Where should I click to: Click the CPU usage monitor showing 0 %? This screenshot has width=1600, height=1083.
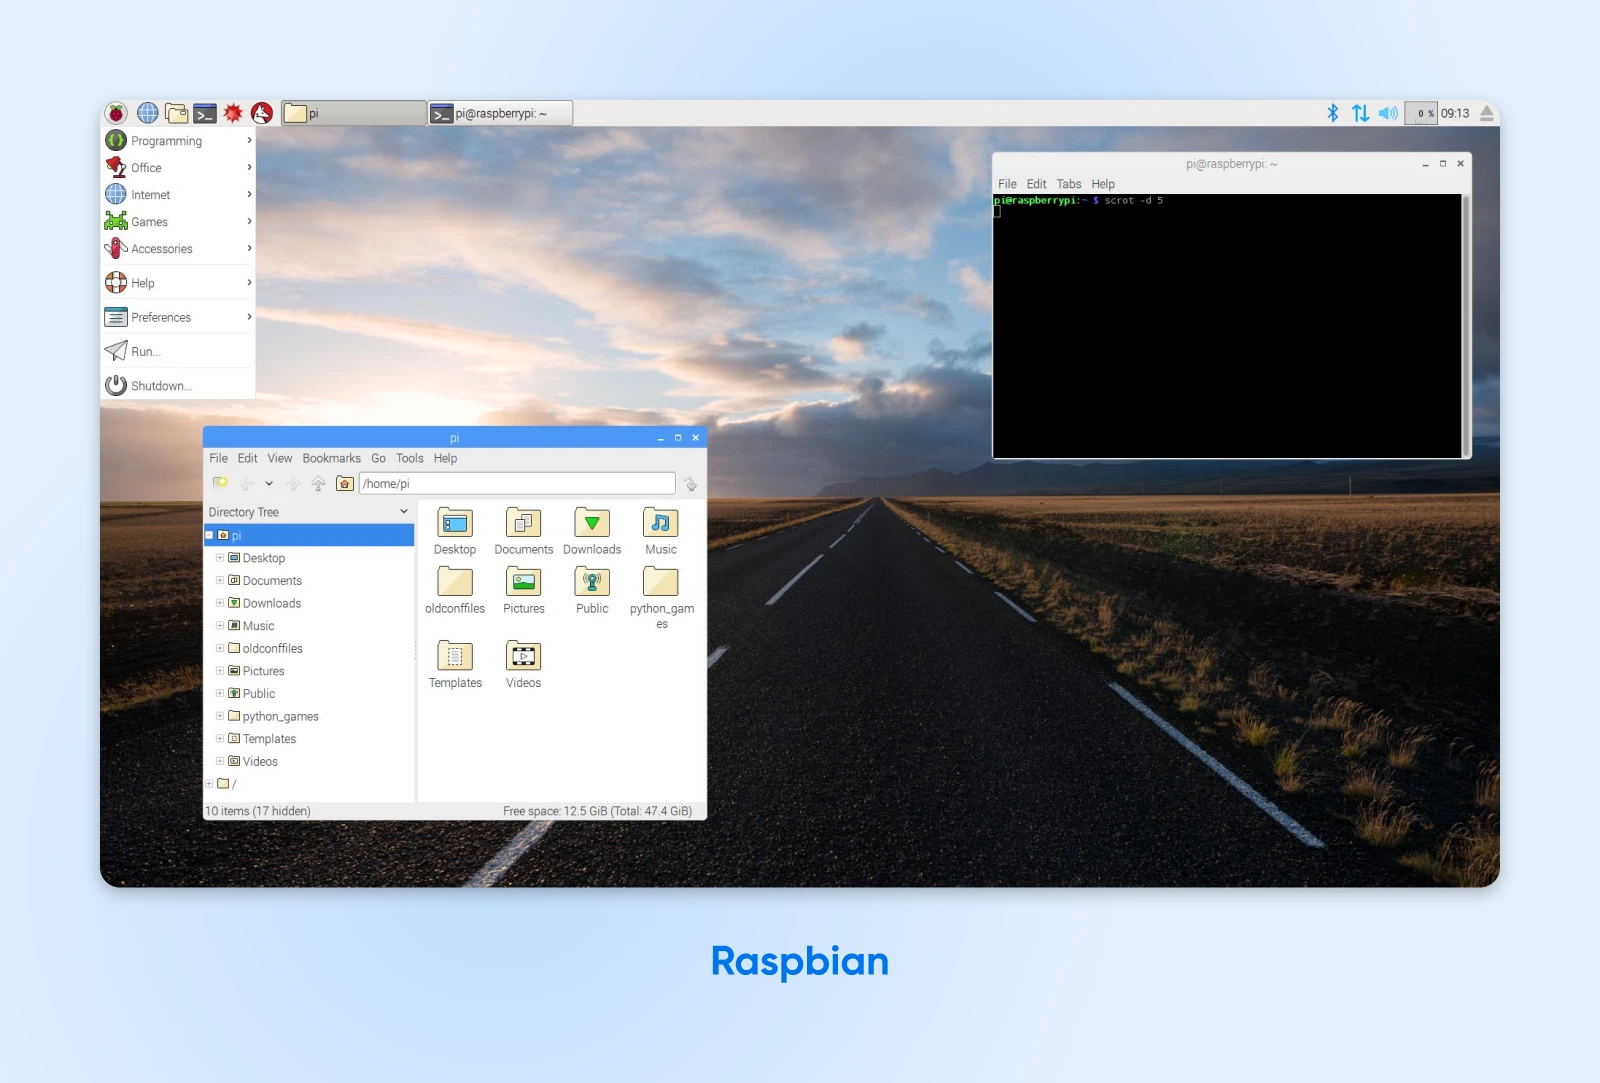tap(1421, 113)
